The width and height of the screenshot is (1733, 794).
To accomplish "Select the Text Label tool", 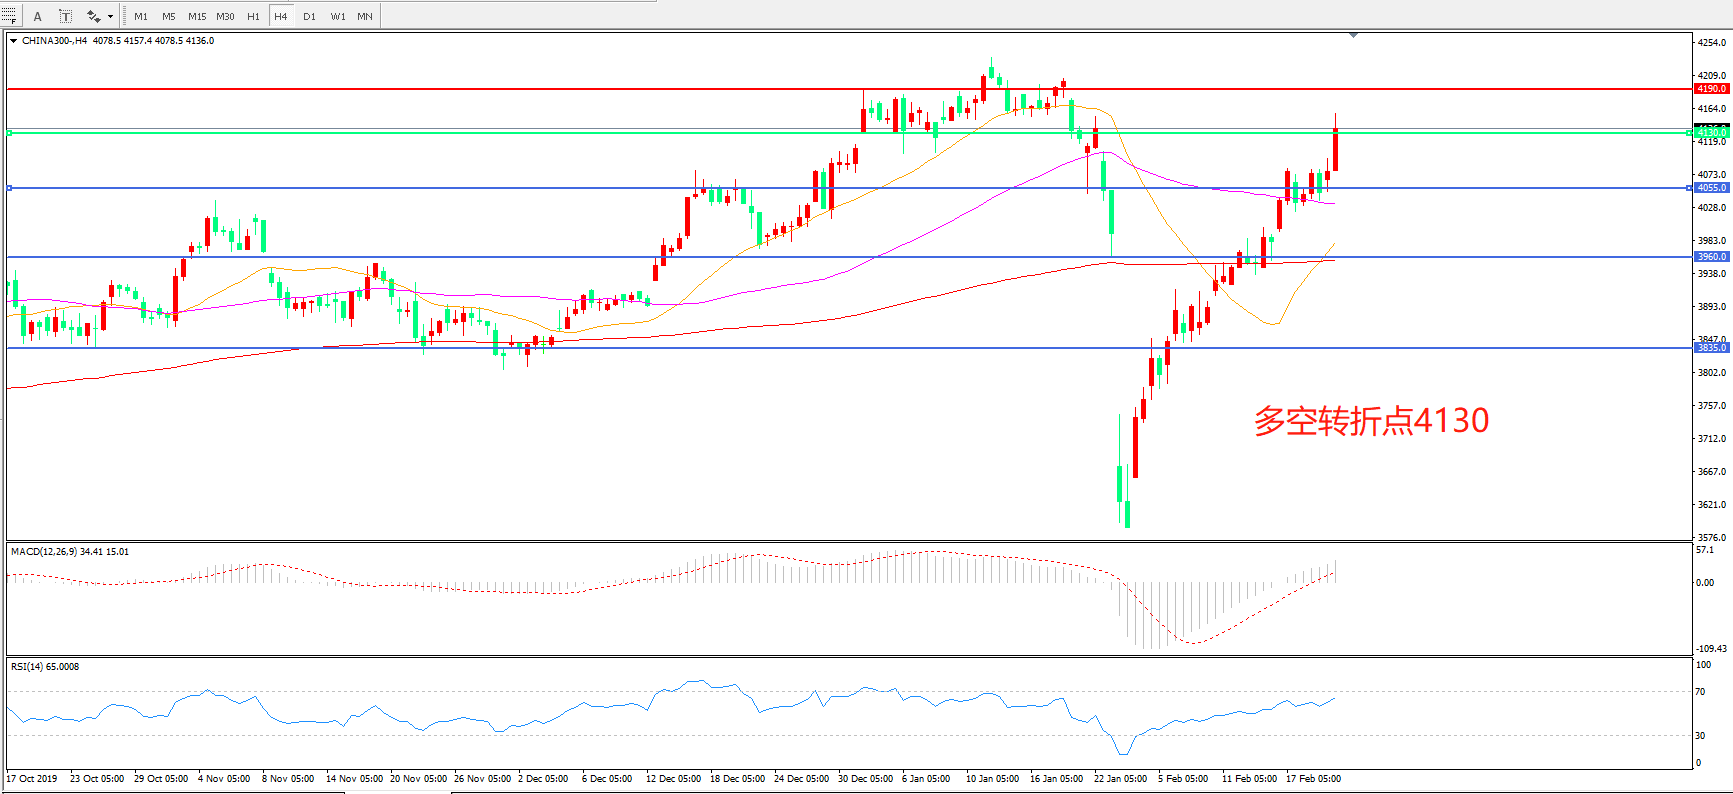I will click(x=65, y=16).
